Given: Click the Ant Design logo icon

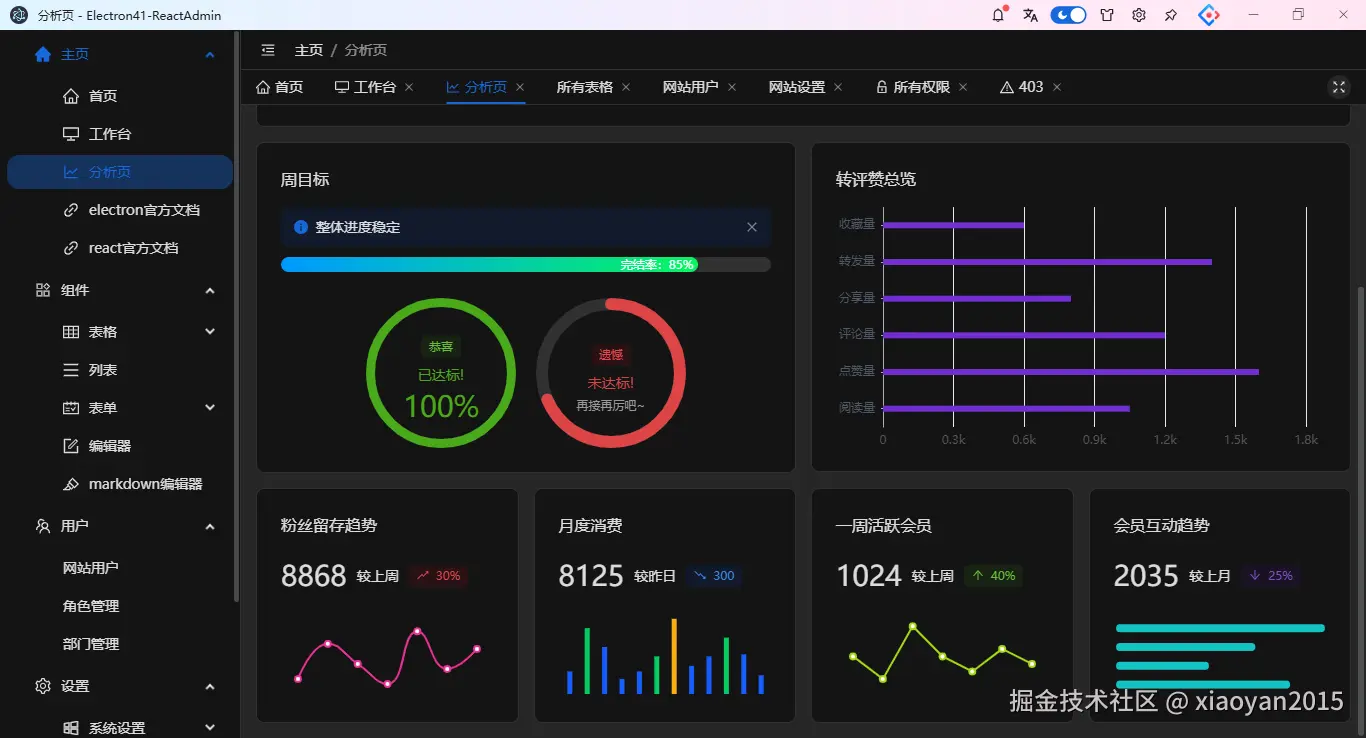Looking at the screenshot, I should coord(1209,15).
